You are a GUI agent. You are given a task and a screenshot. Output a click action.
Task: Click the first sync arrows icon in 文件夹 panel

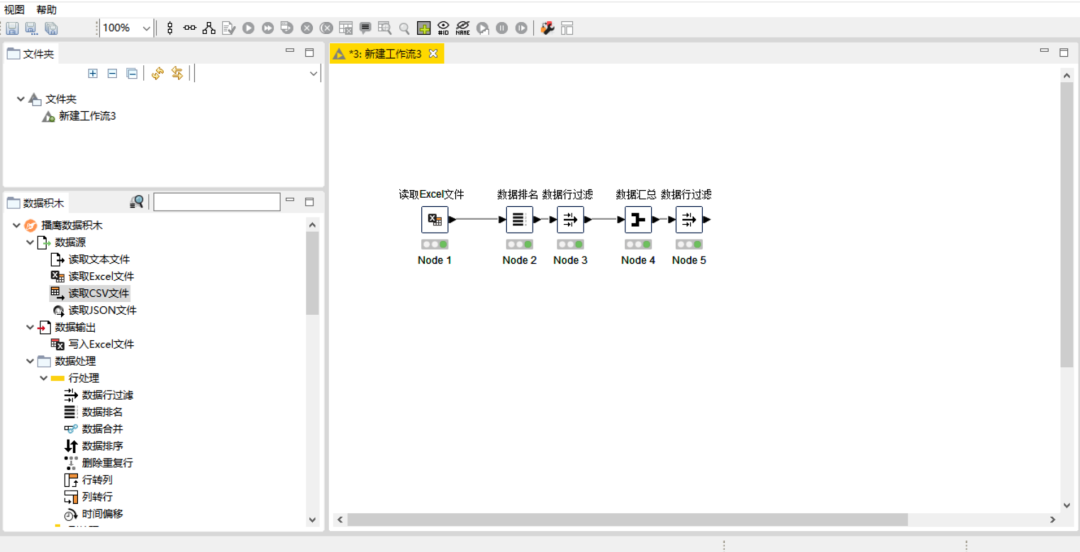click(x=158, y=73)
